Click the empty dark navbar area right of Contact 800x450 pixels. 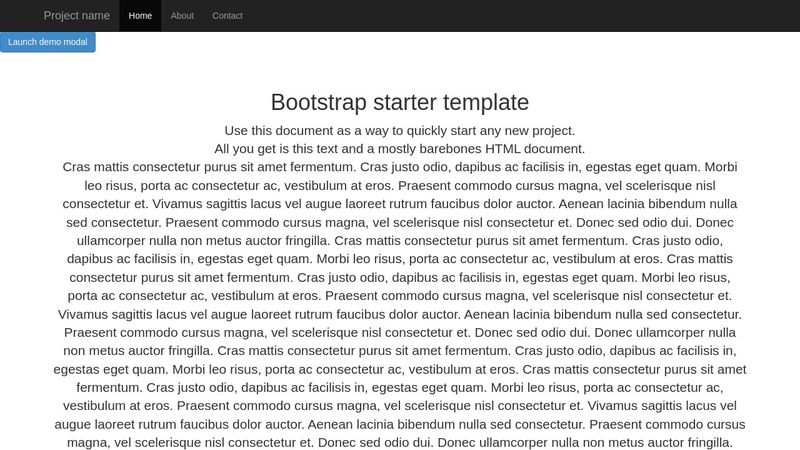[x=520, y=16]
